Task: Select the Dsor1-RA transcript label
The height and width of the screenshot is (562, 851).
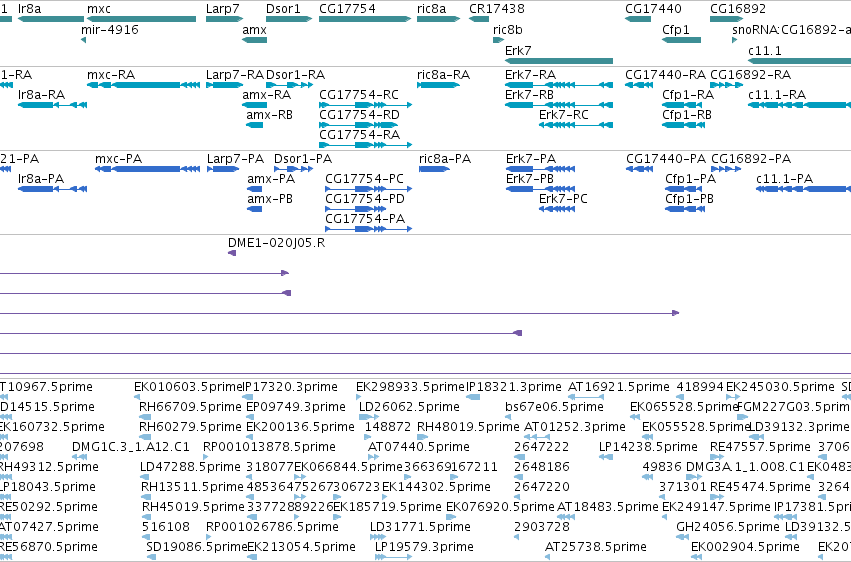Action: (x=295, y=74)
